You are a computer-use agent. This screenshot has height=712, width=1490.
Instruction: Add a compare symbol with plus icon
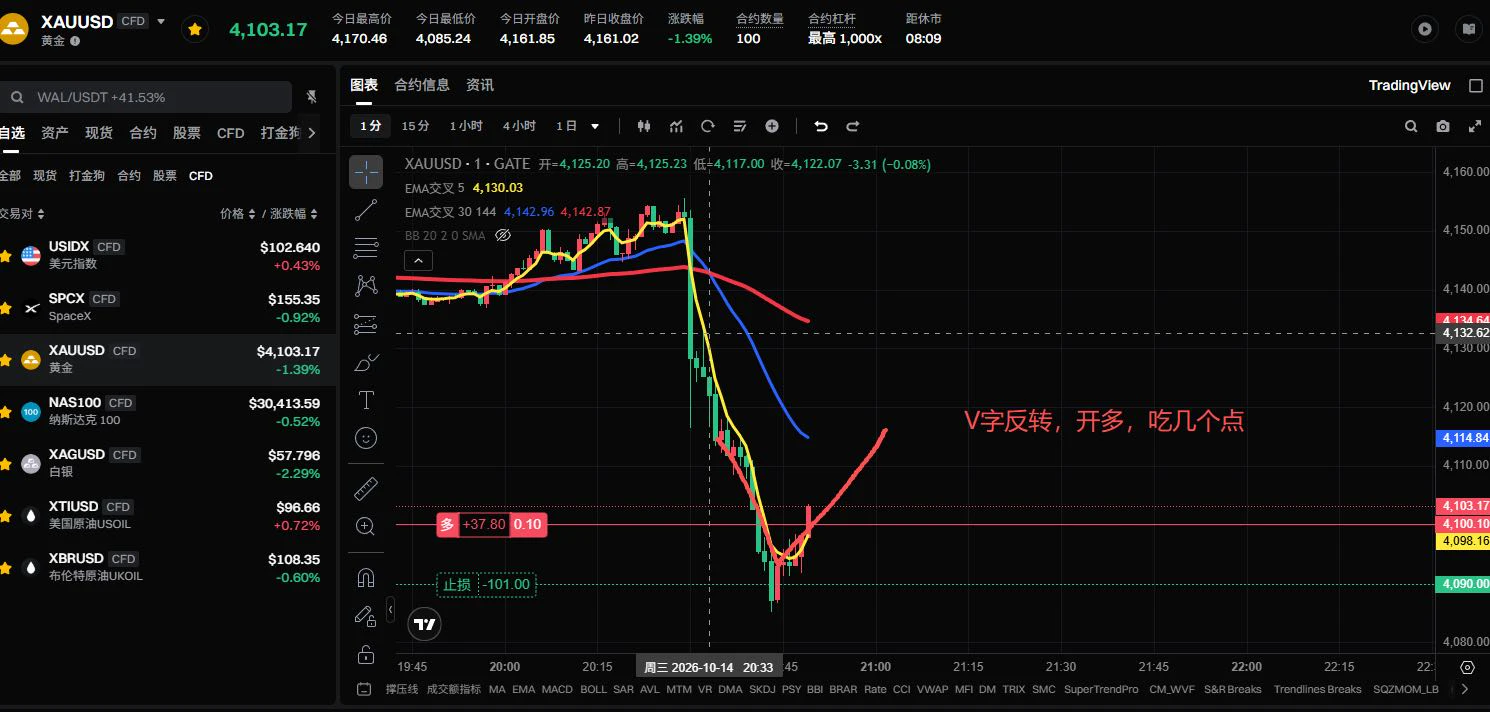coord(772,126)
